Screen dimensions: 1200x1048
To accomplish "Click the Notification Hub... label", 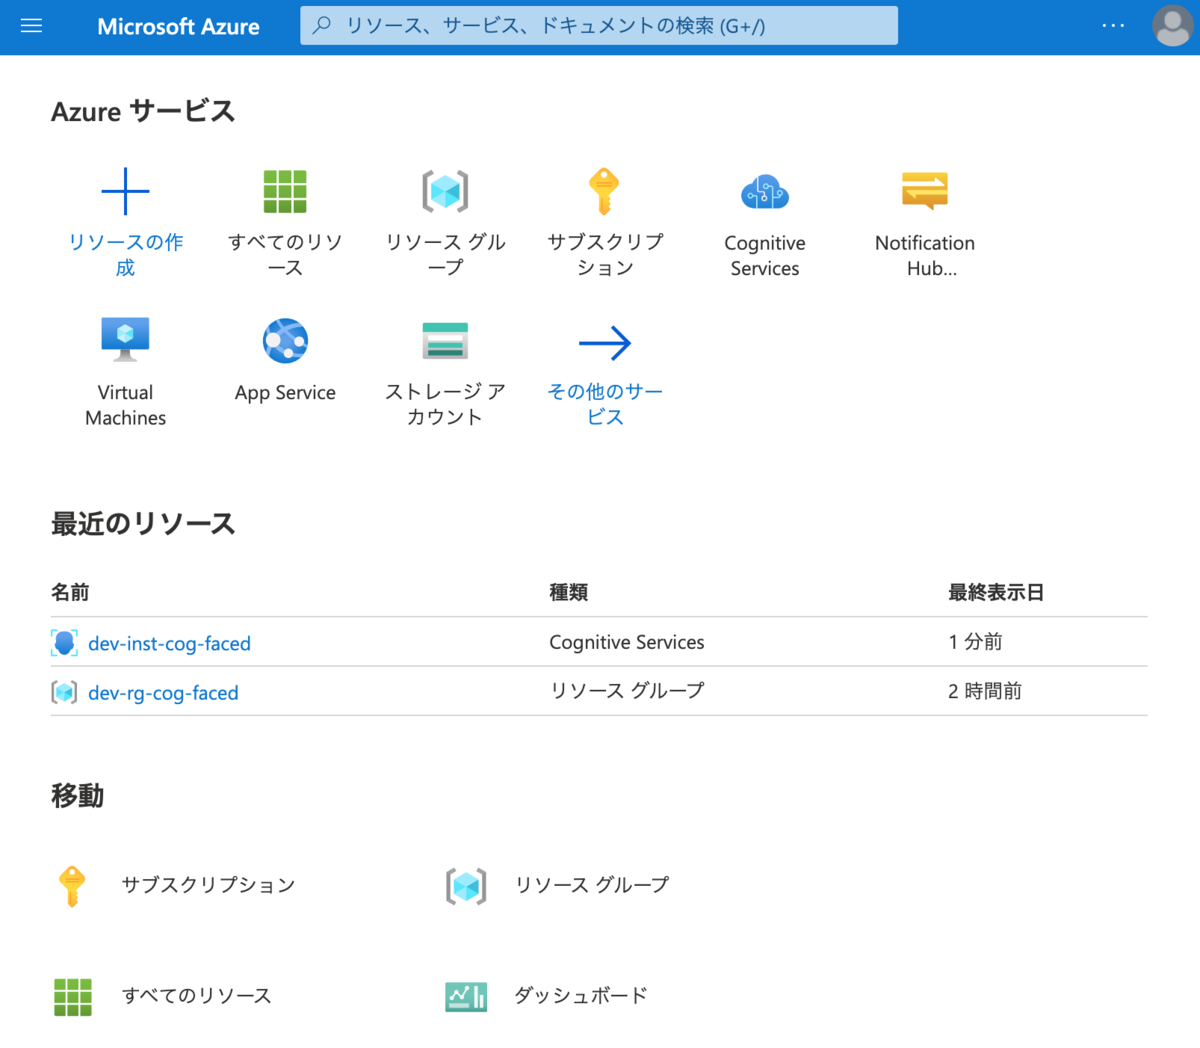I will 925,256.
